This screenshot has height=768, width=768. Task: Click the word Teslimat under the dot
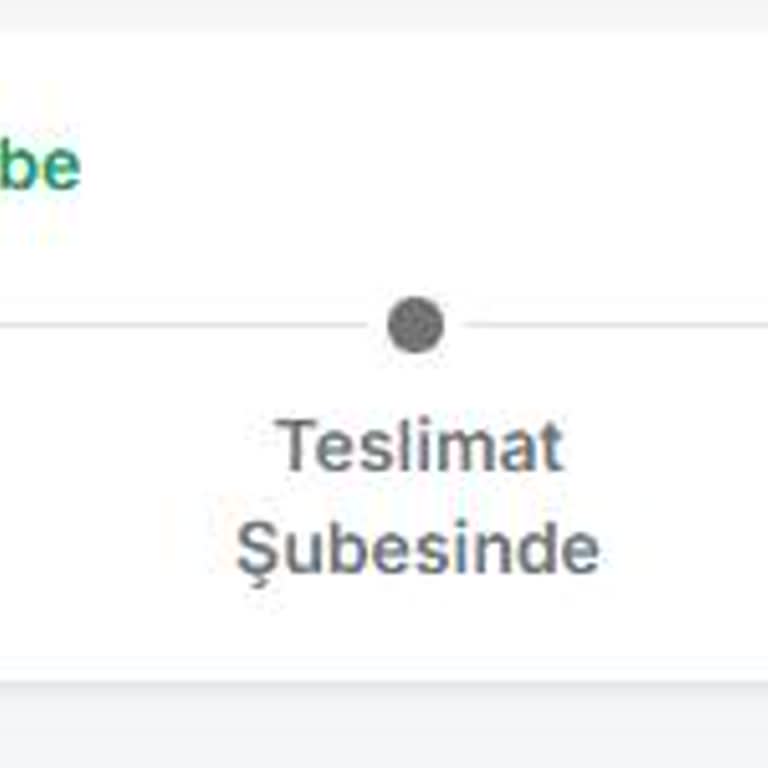coord(419,445)
